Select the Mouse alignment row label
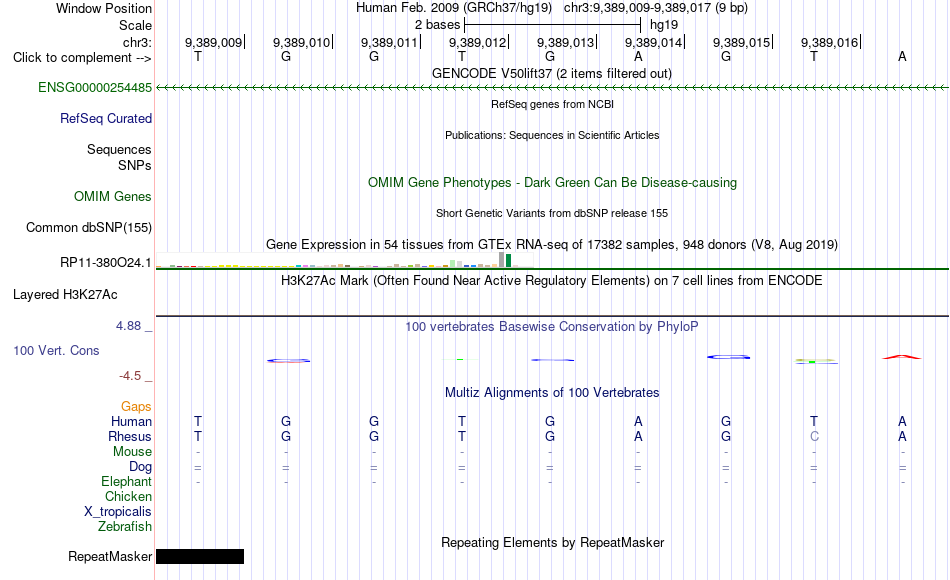Screen dimensions: 950x580 coord(132,452)
